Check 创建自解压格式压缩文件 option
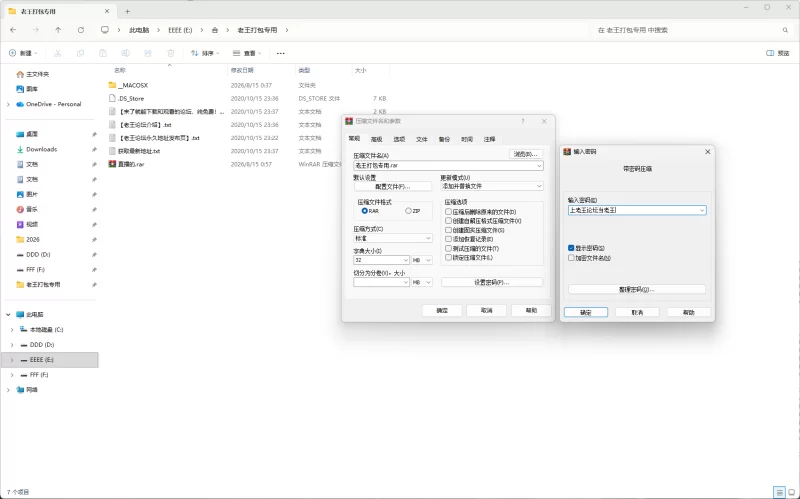800x499 pixels. click(x=448, y=221)
